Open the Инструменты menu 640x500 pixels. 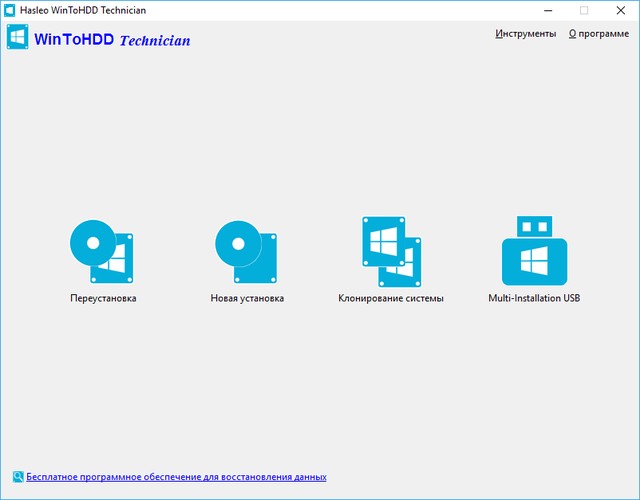click(525, 33)
